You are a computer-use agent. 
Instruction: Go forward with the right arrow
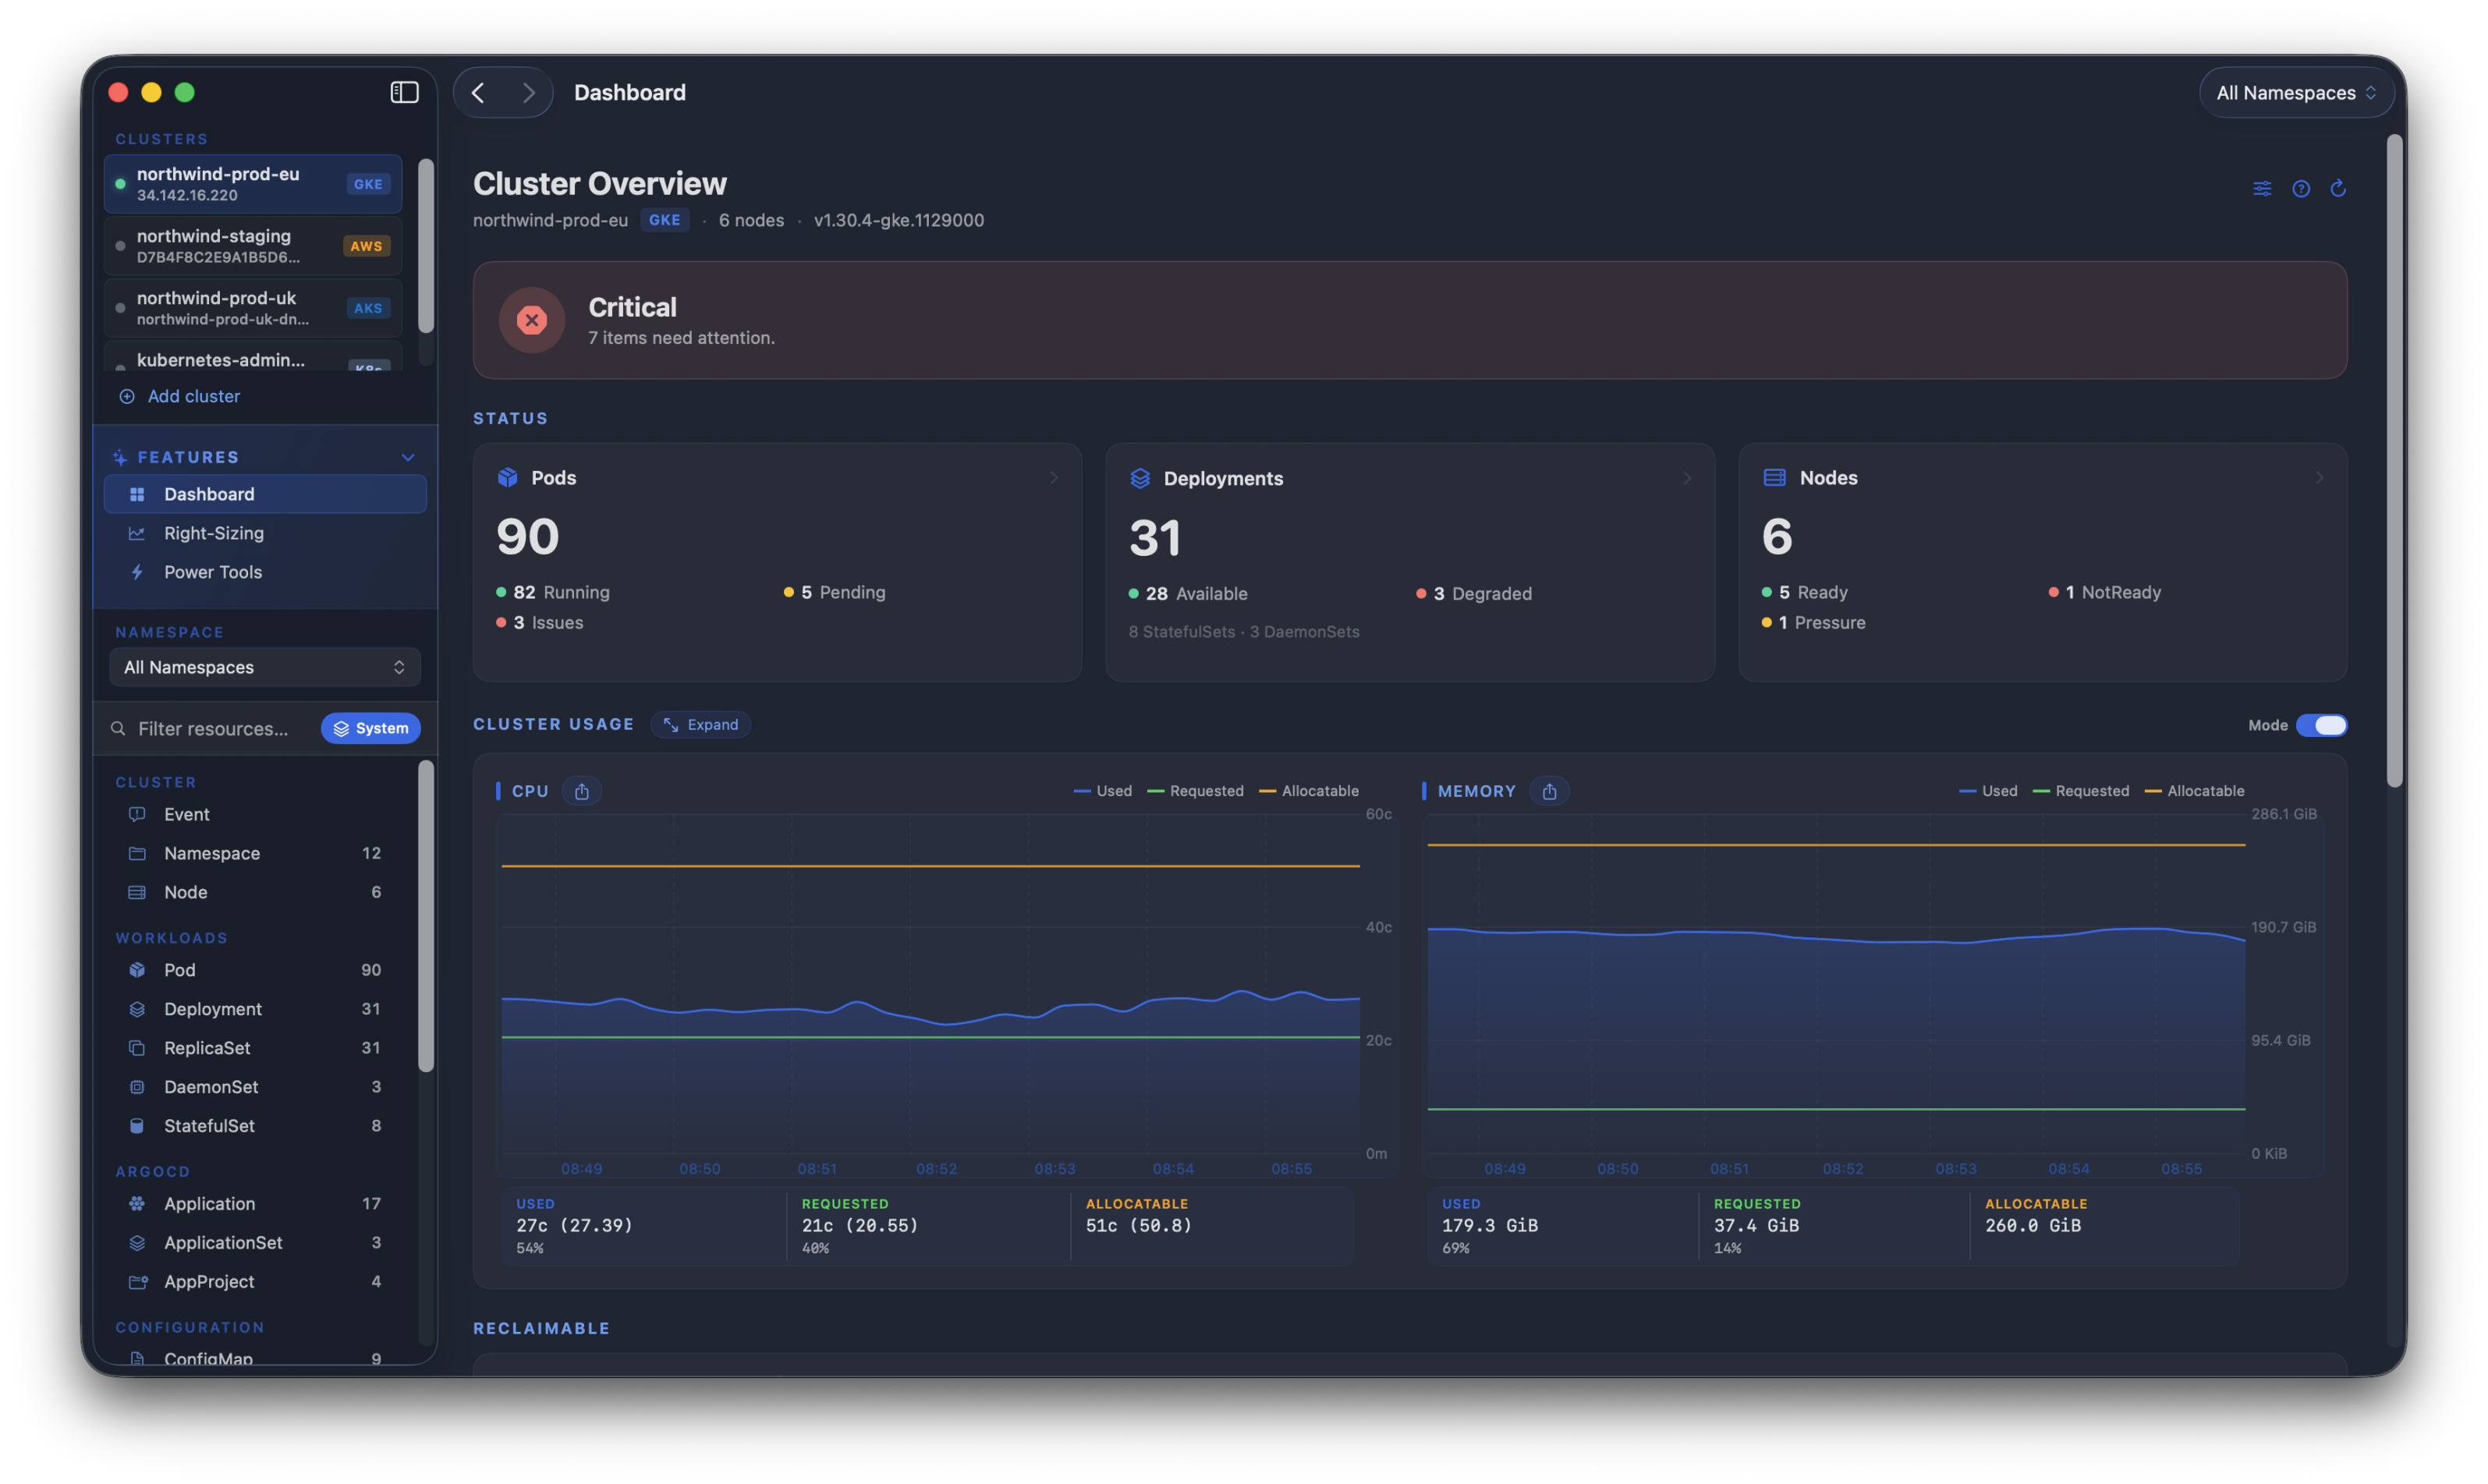[x=528, y=92]
